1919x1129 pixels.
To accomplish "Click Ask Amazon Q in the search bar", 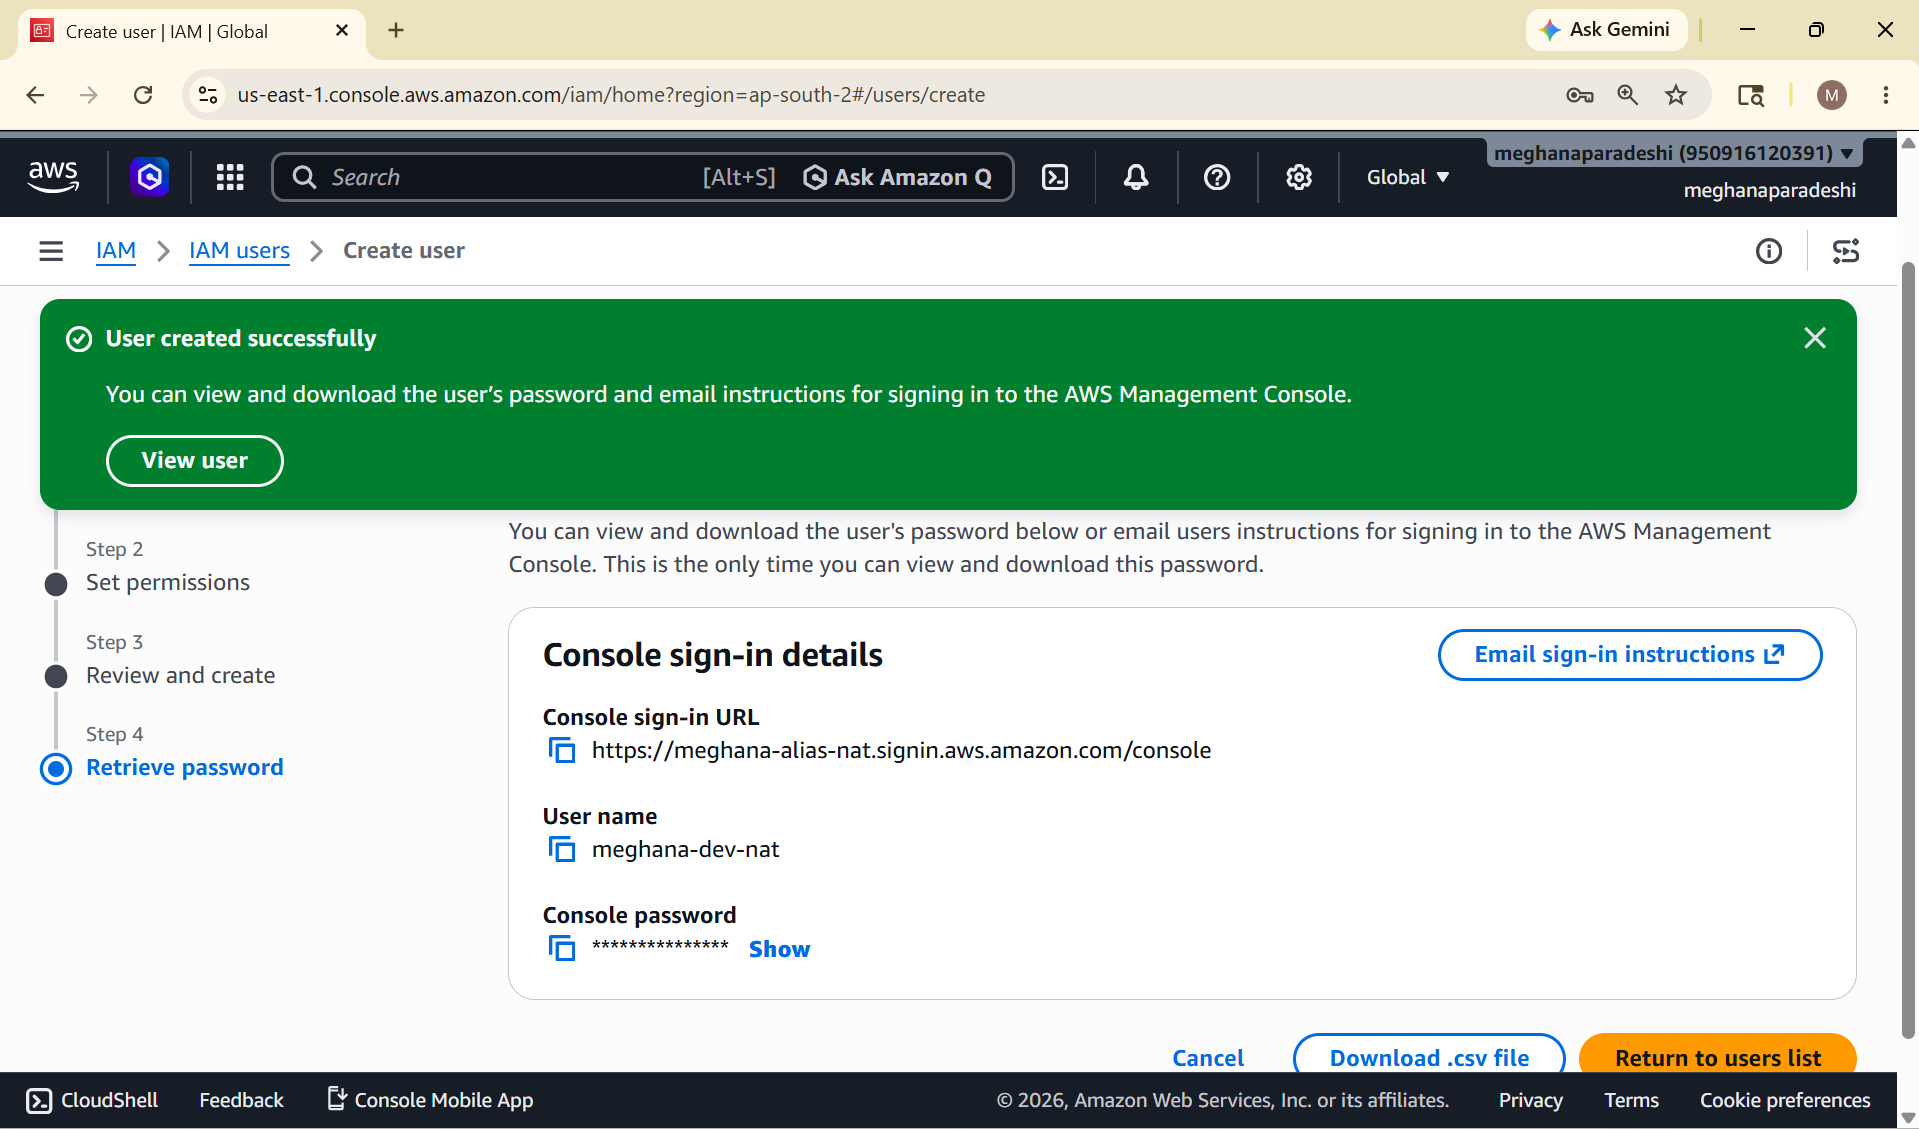I will (898, 177).
